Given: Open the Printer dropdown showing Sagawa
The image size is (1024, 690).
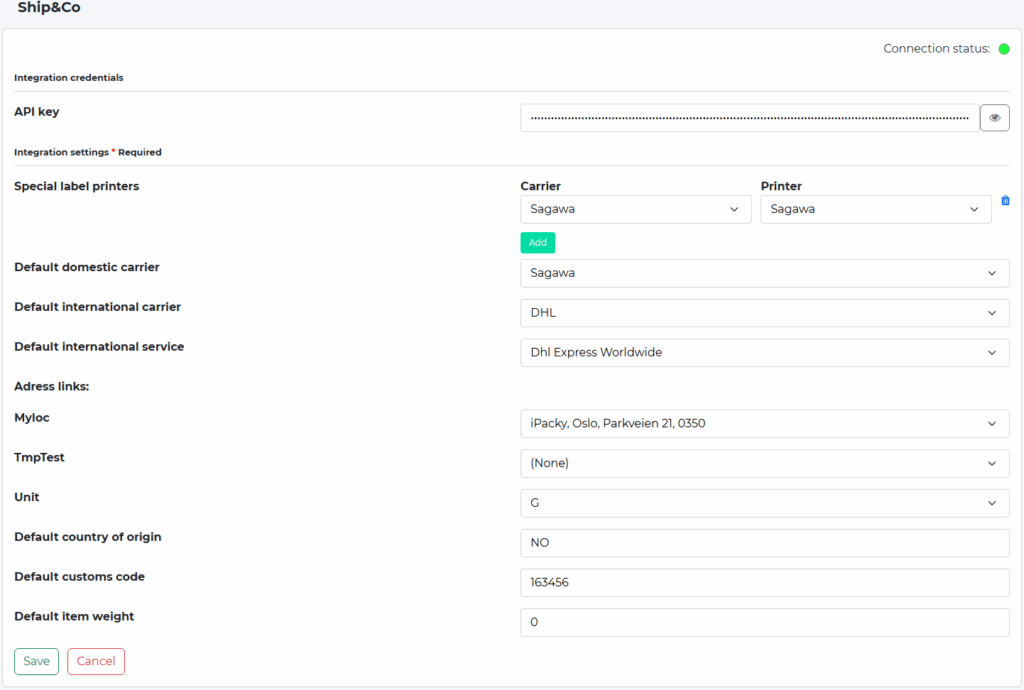Looking at the screenshot, I should [875, 209].
